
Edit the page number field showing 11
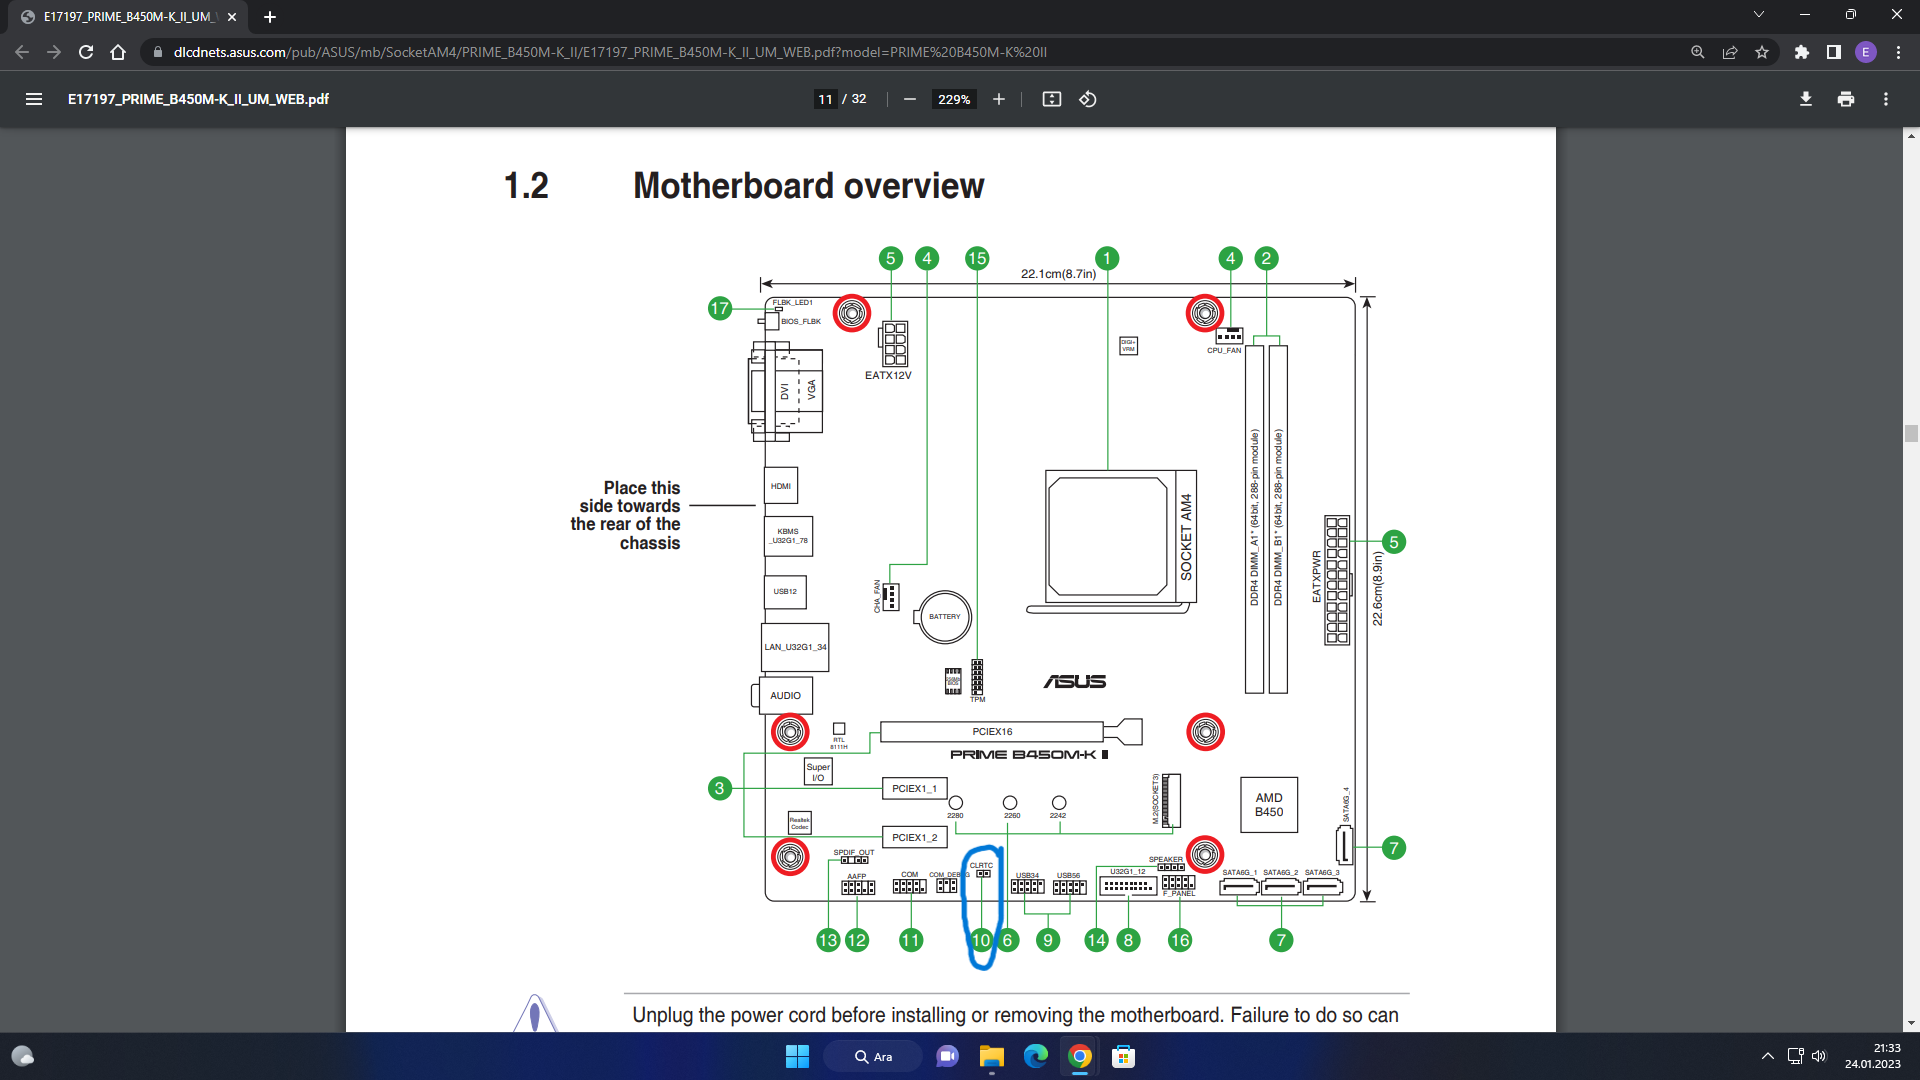pos(825,99)
